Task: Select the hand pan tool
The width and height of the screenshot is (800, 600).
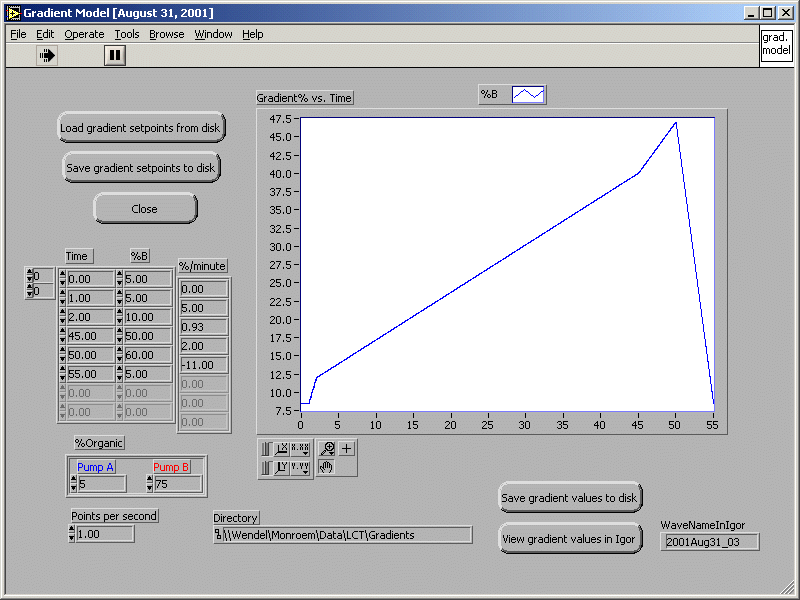Action: pyautogui.click(x=327, y=466)
